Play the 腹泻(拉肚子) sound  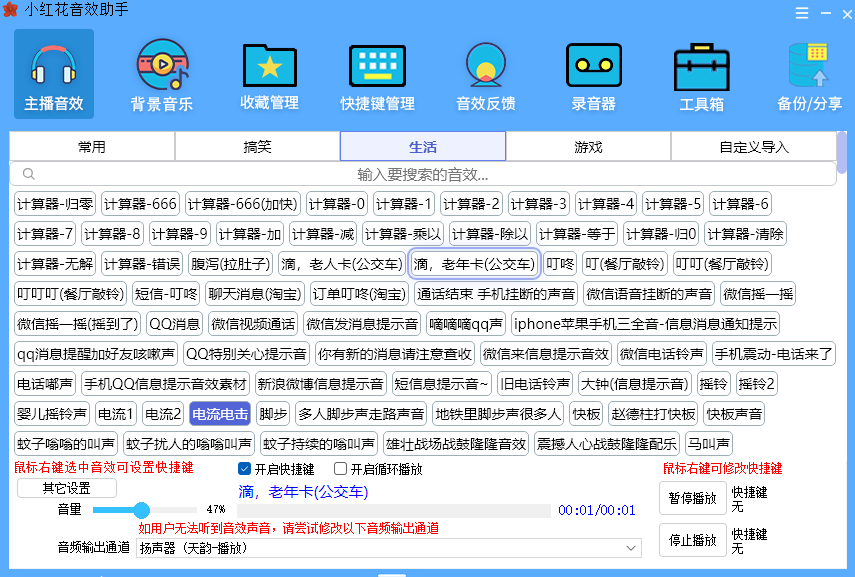coord(230,264)
